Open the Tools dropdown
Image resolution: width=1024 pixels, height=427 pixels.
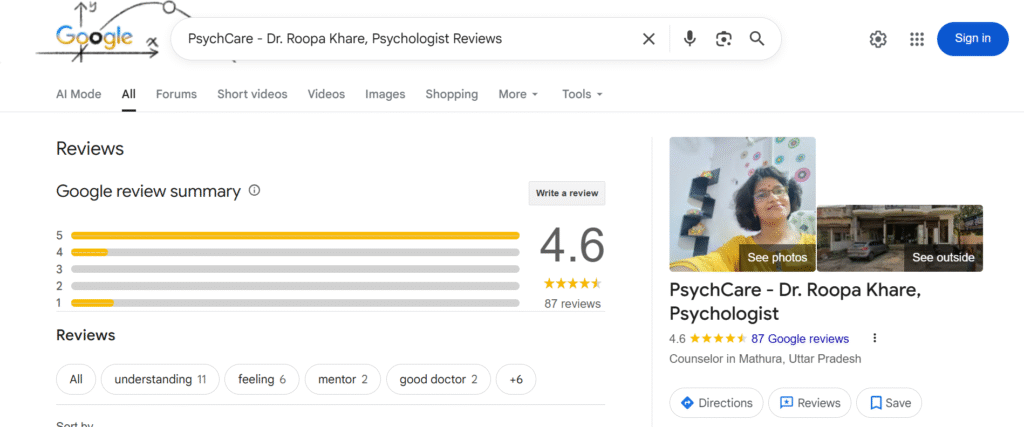582,94
